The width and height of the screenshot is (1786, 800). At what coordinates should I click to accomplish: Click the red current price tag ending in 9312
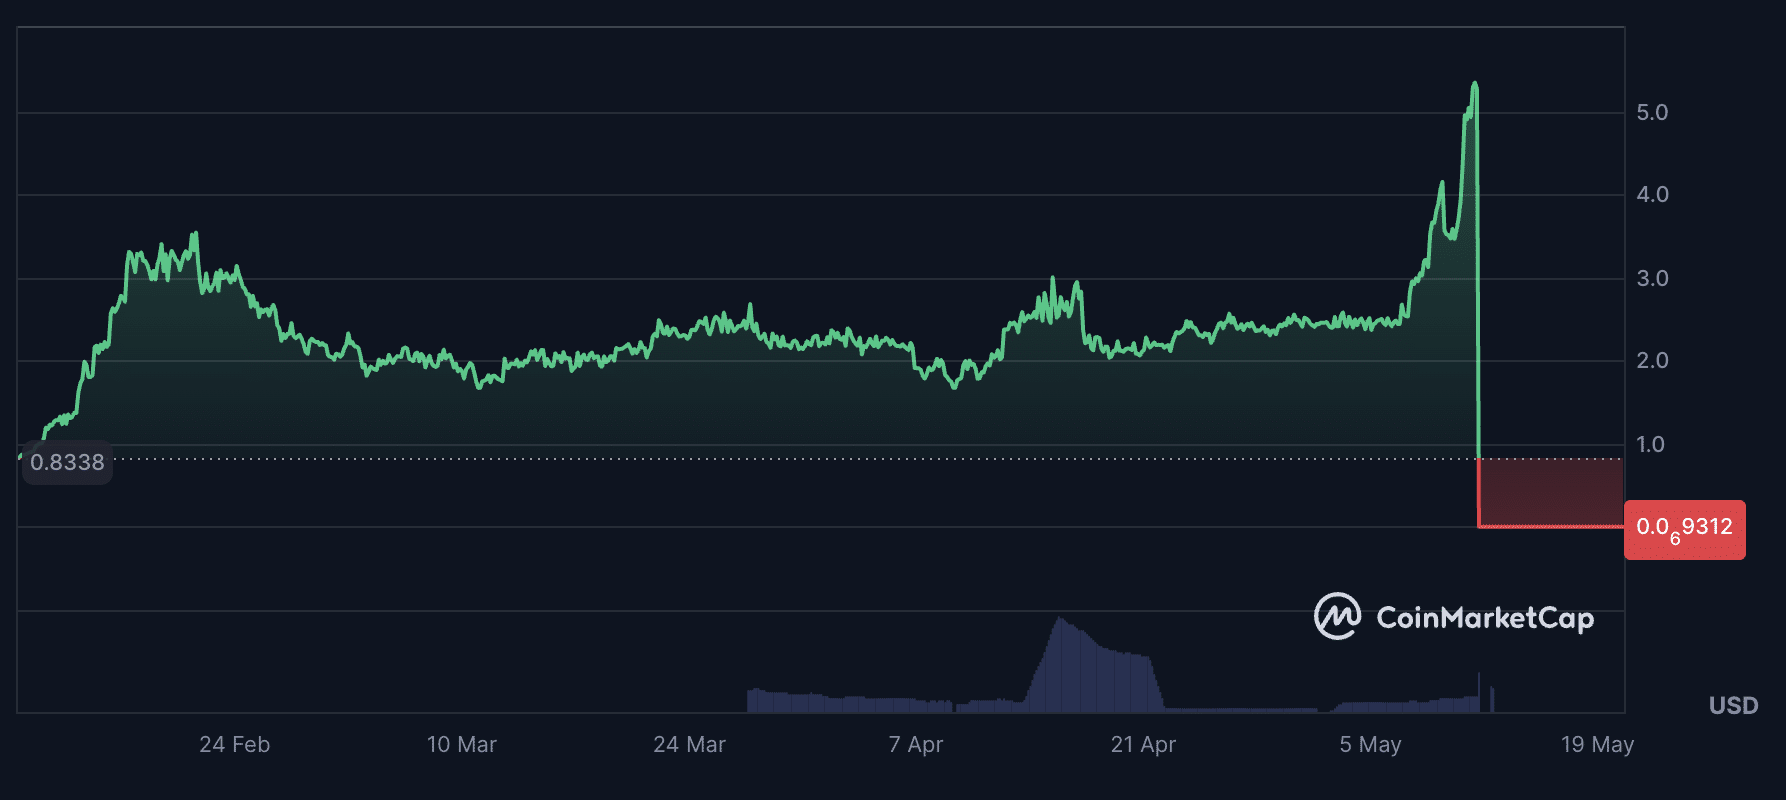point(1685,529)
